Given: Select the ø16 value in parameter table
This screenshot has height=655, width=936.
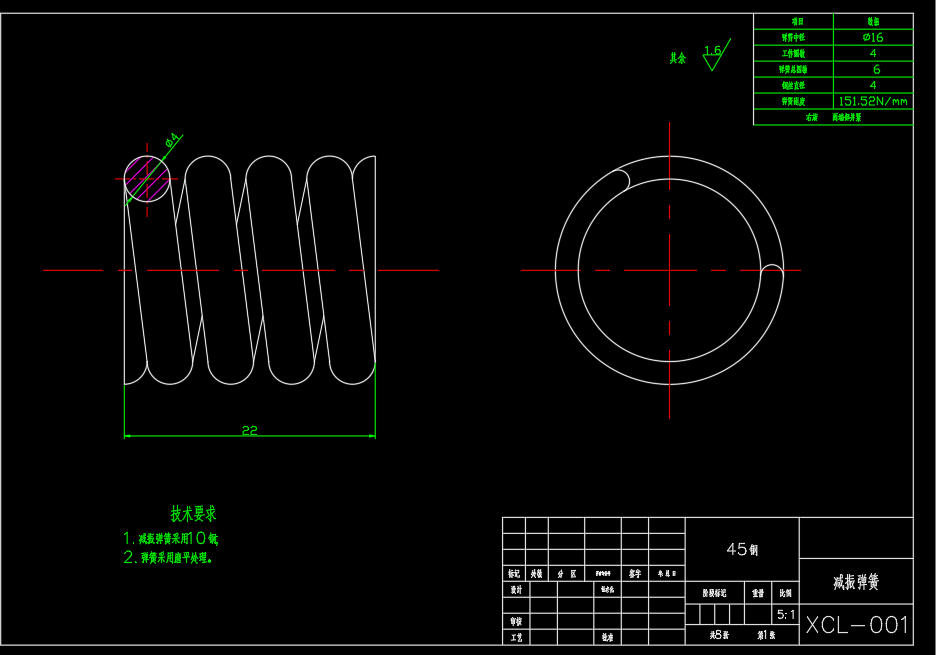Looking at the screenshot, I should (872, 37).
